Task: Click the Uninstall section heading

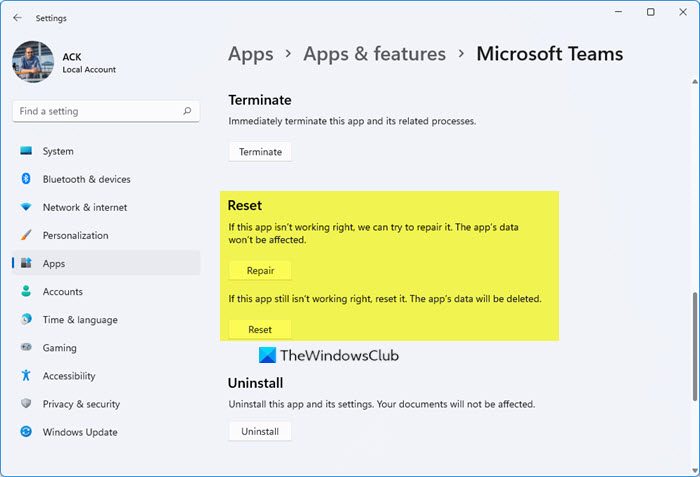Action: (x=255, y=383)
